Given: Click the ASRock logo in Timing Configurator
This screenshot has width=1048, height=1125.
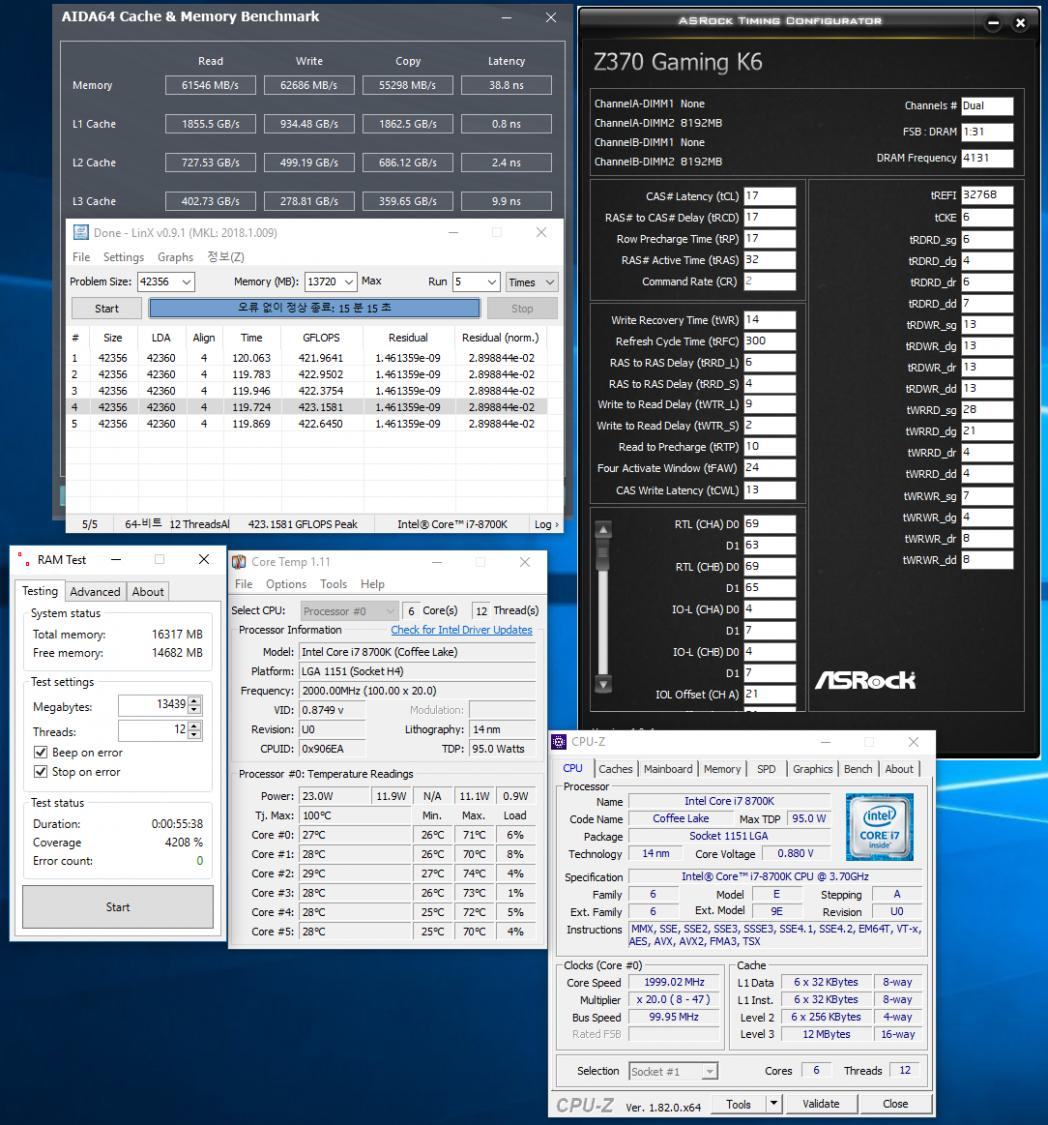Looking at the screenshot, I should (865, 680).
